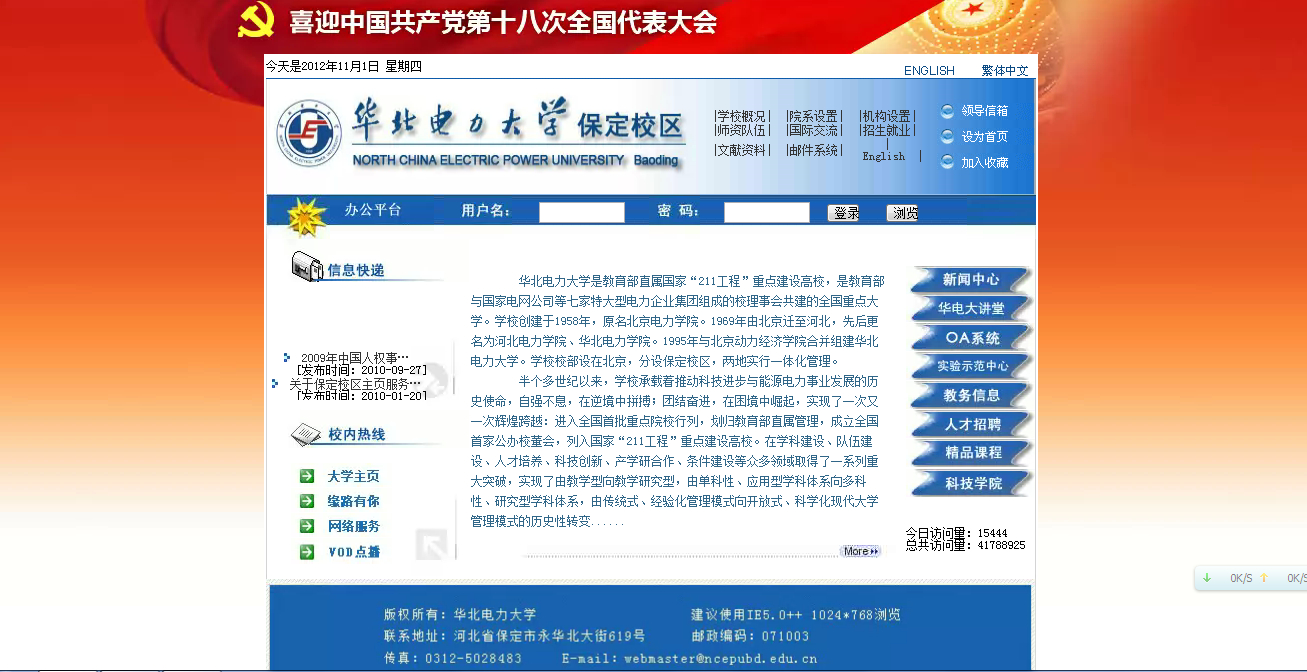Open the 华电大讲堂 button
Viewport: 1307px width, 672px height.
(x=971, y=308)
